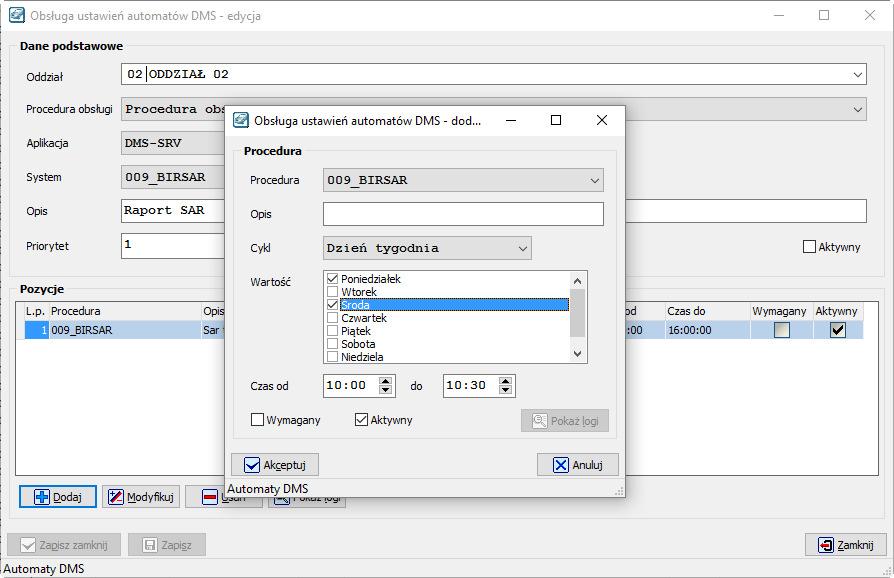This screenshot has height=578, width=894.
Task: Check the Niedziela checkbox
Action: [x=332, y=357]
